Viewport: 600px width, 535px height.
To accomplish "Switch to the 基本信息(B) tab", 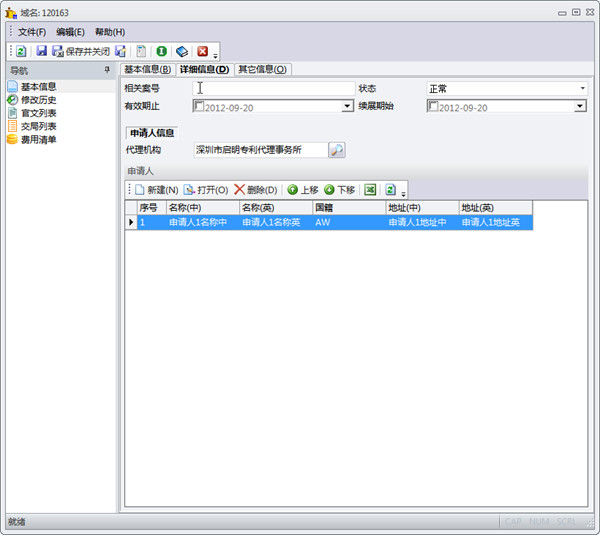I will pos(148,69).
